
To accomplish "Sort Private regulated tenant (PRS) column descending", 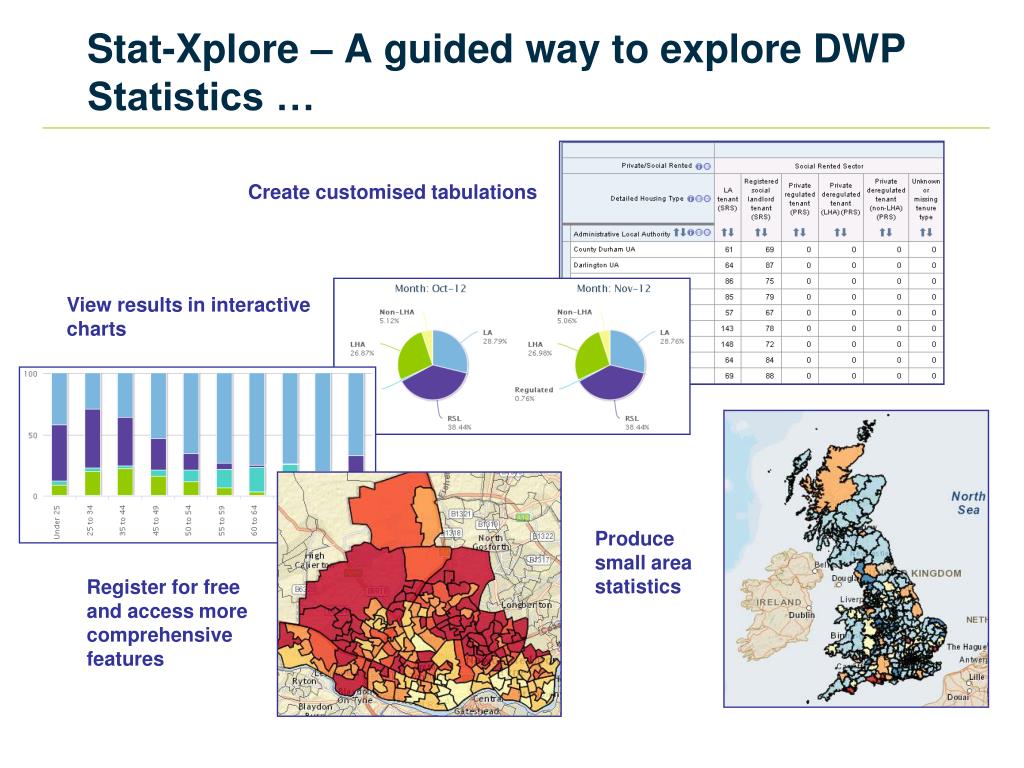I will tap(803, 232).
